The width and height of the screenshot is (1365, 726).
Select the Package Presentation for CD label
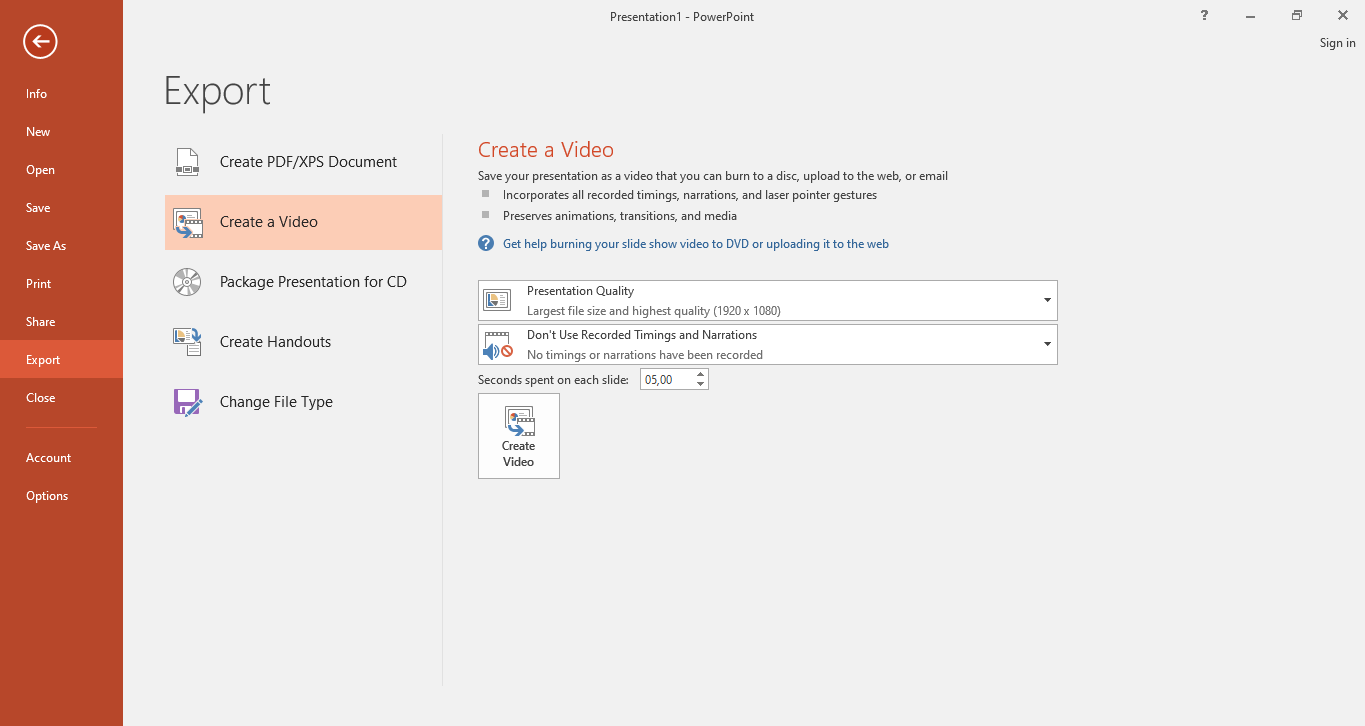(x=313, y=282)
